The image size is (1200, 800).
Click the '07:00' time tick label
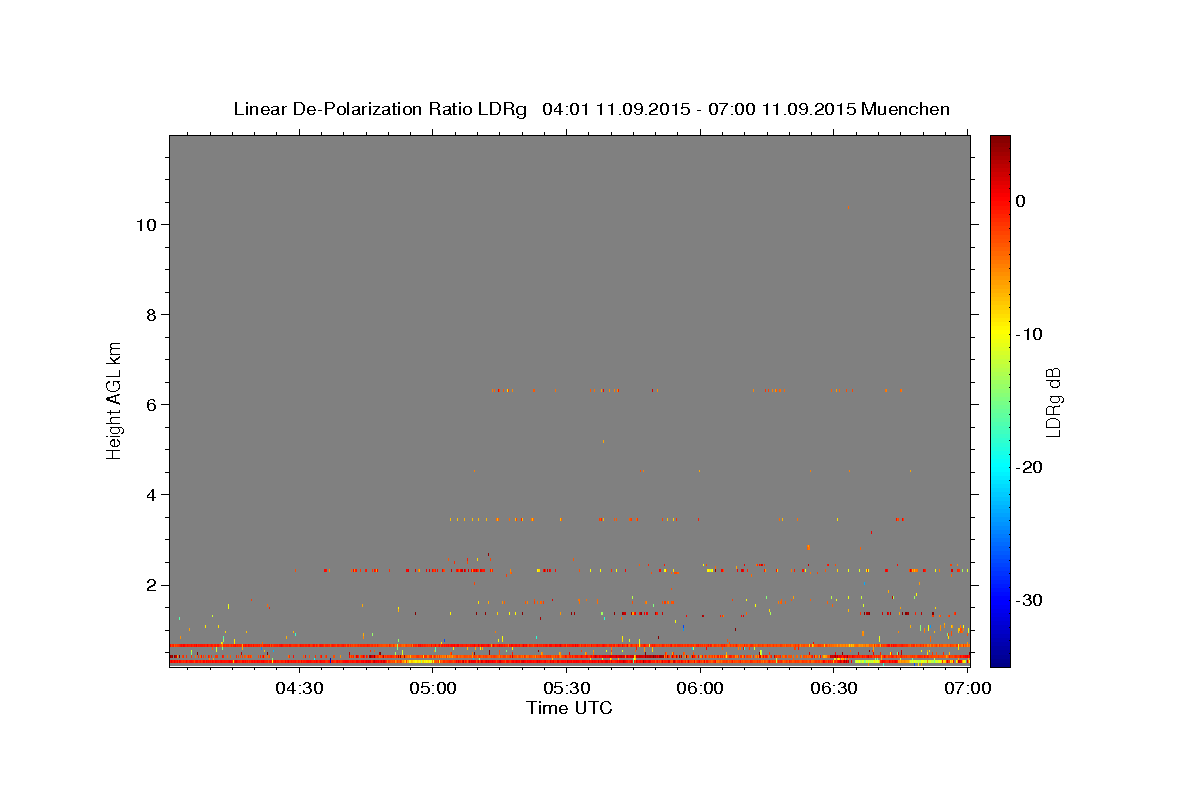[967, 688]
